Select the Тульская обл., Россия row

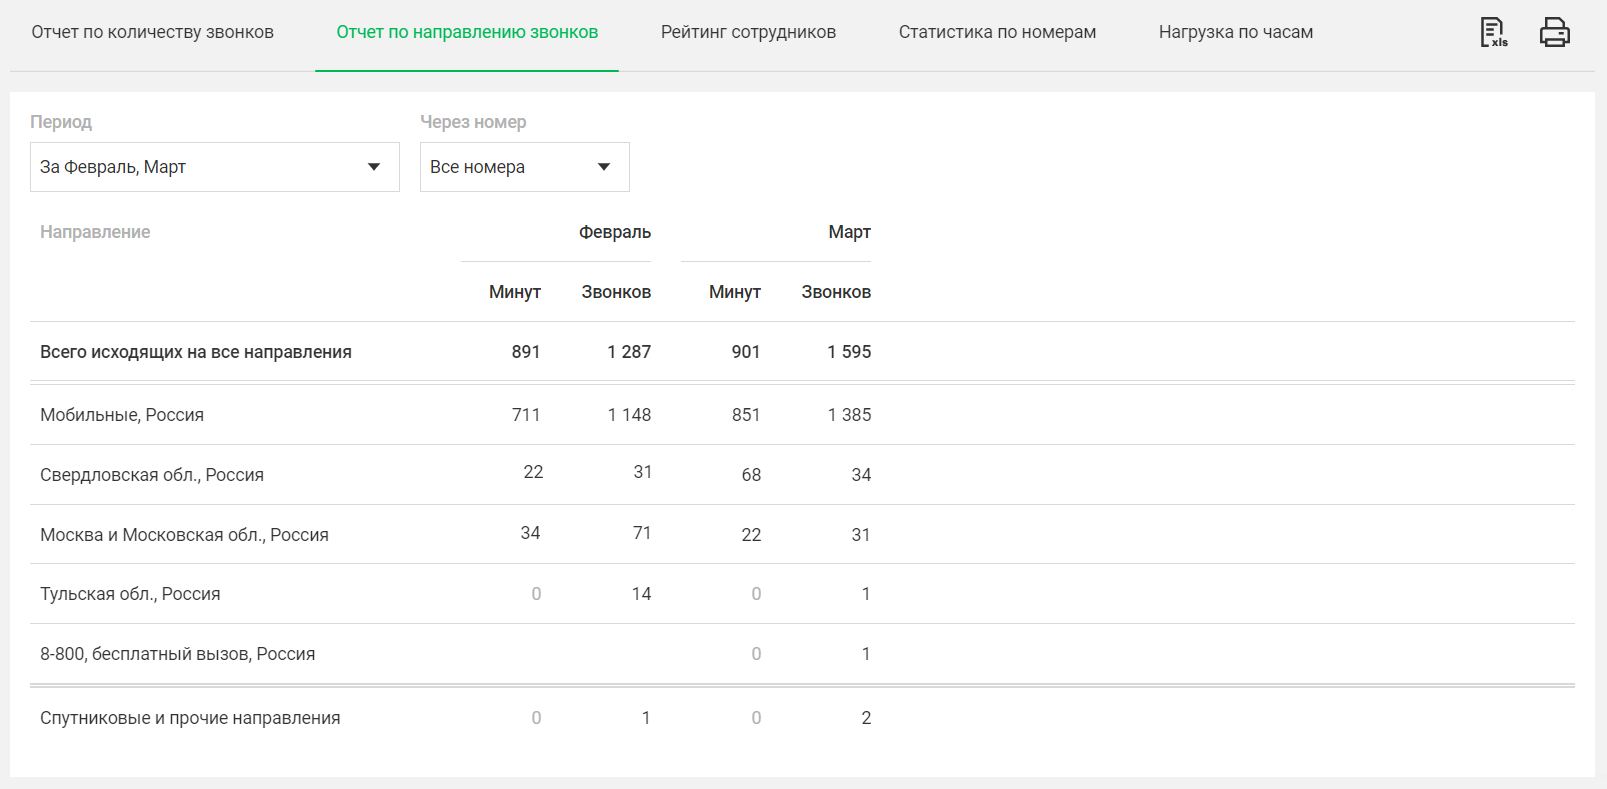(130, 594)
